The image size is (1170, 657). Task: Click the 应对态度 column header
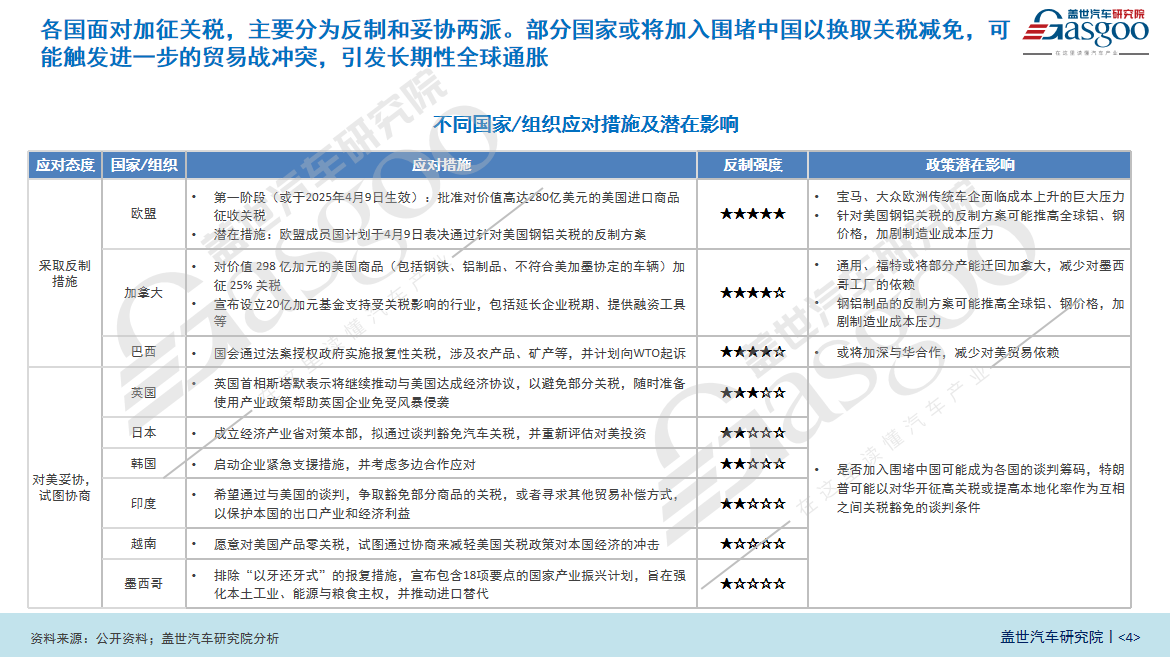[x=65, y=165]
